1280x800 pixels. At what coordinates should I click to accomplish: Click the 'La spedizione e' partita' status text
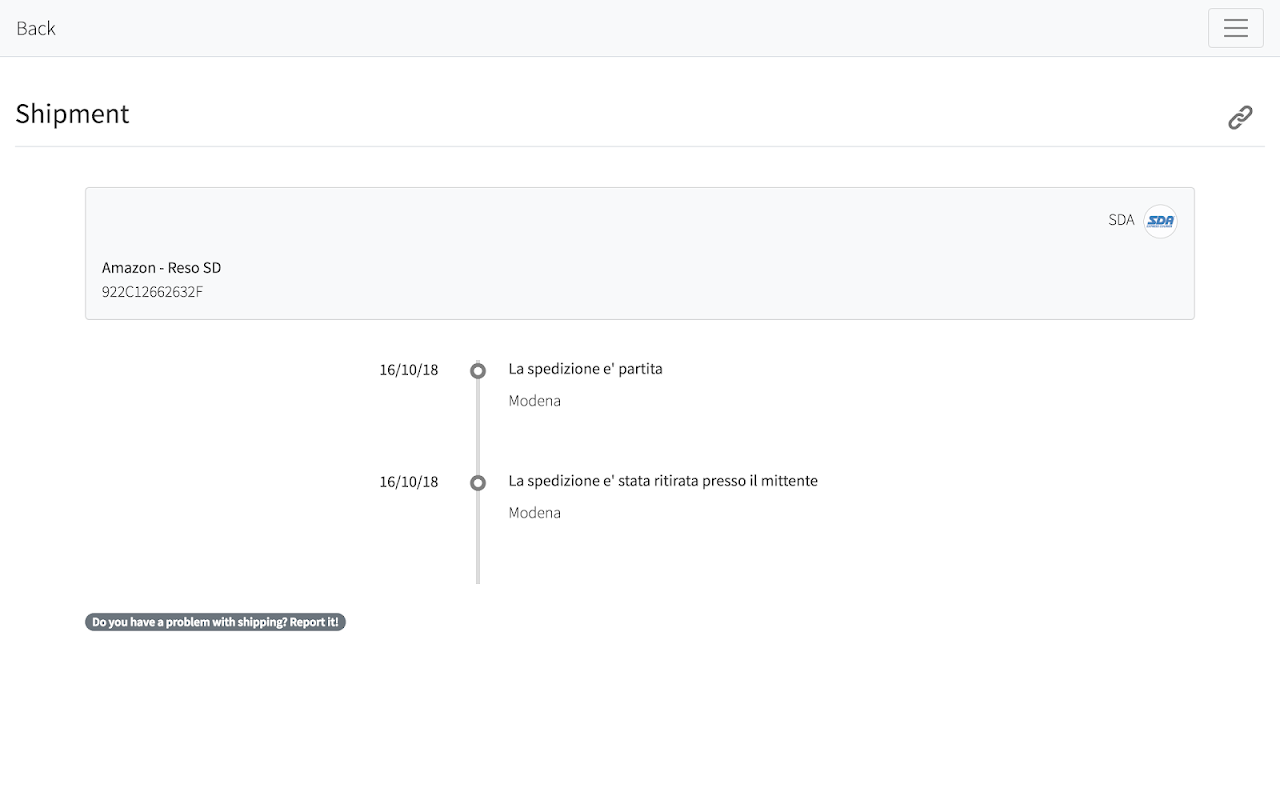pyautogui.click(x=585, y=369)
